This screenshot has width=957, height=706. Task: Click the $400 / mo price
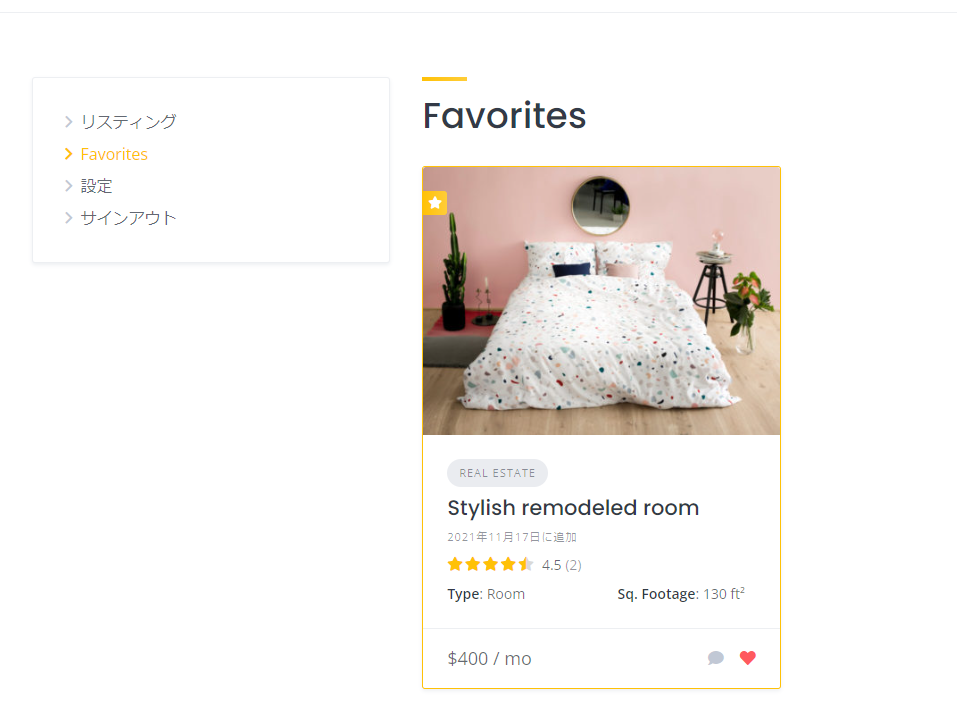click(490, 659)
